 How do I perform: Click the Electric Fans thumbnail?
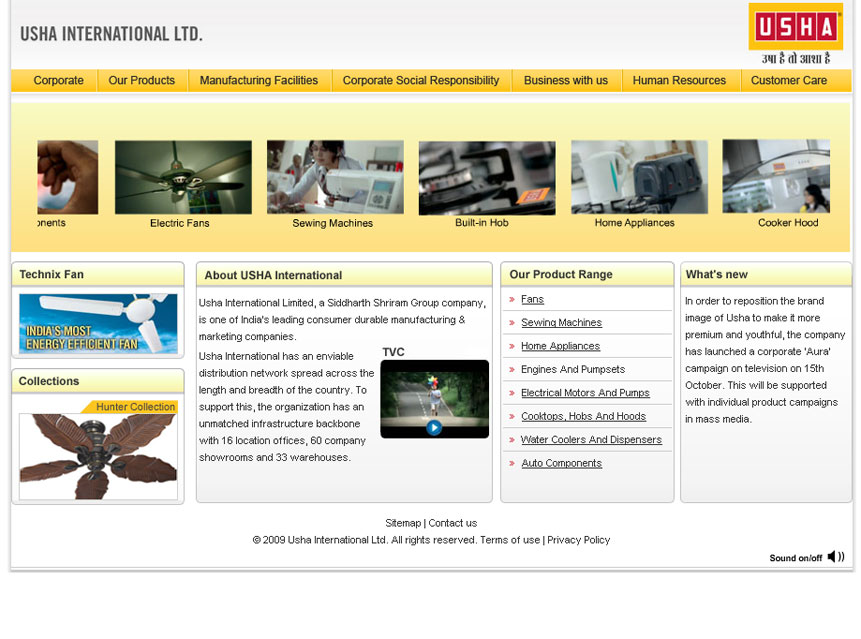click(183, 177)
